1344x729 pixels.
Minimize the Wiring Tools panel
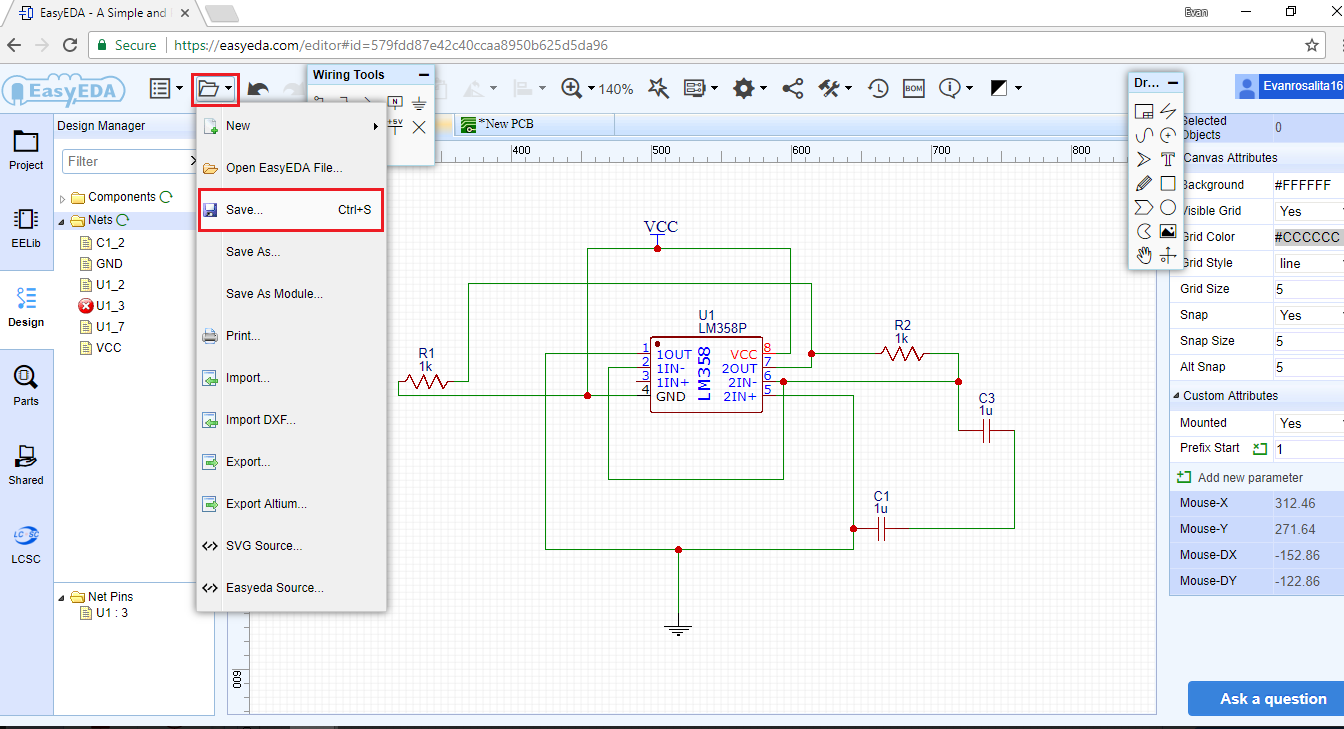tap(423, 75)
